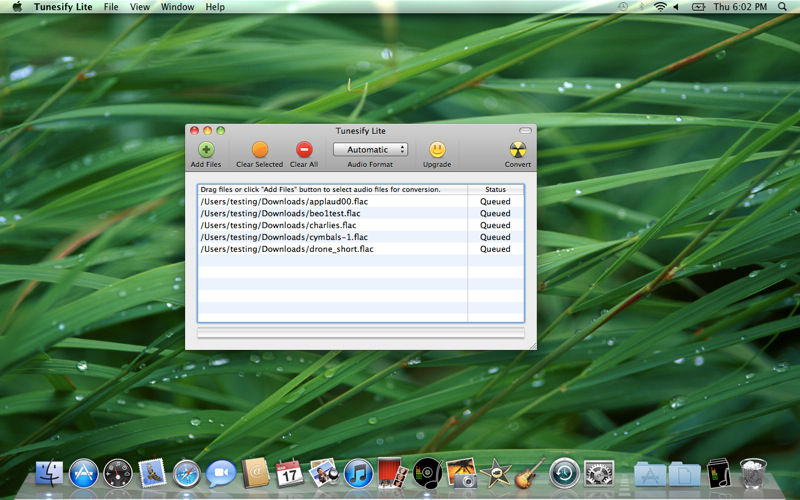Open Finder from the dock
800x500 pixels.
49,473
